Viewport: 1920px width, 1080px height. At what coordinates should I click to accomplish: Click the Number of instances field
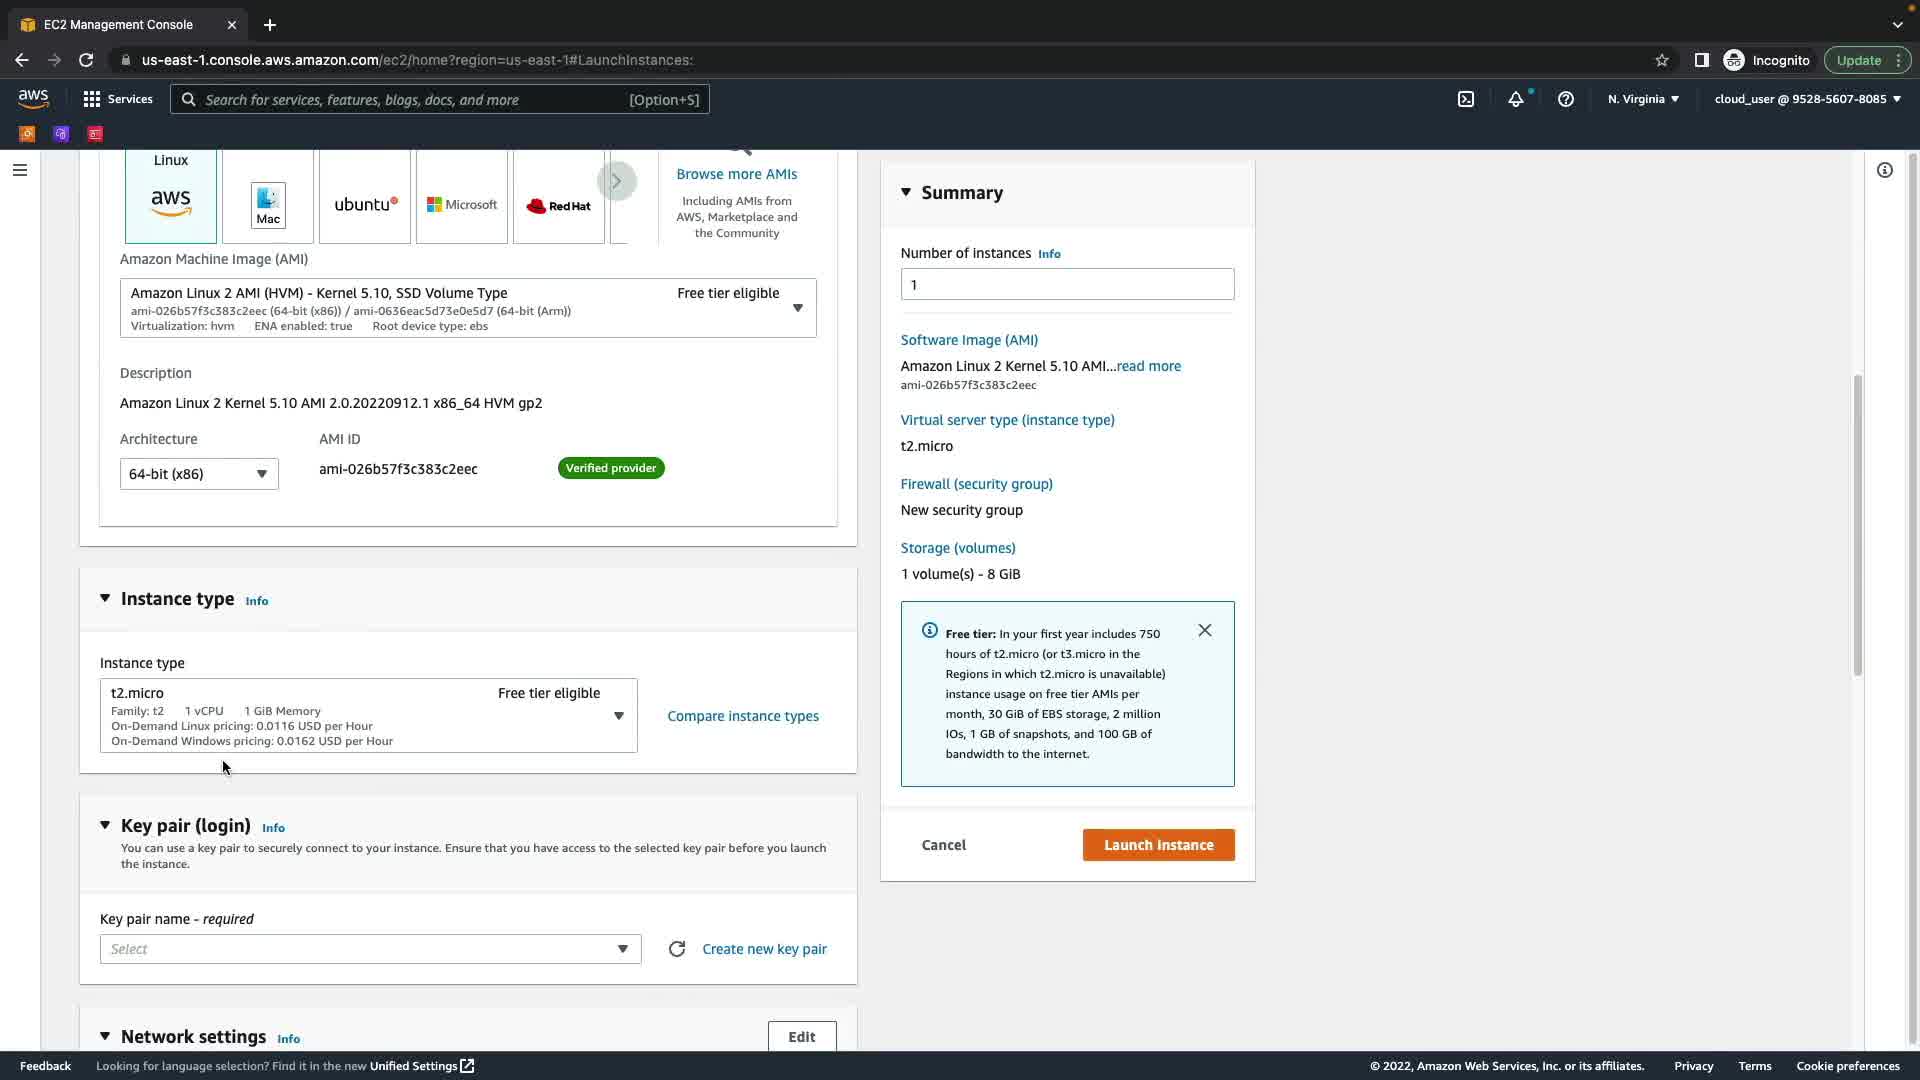(1067, 284)
